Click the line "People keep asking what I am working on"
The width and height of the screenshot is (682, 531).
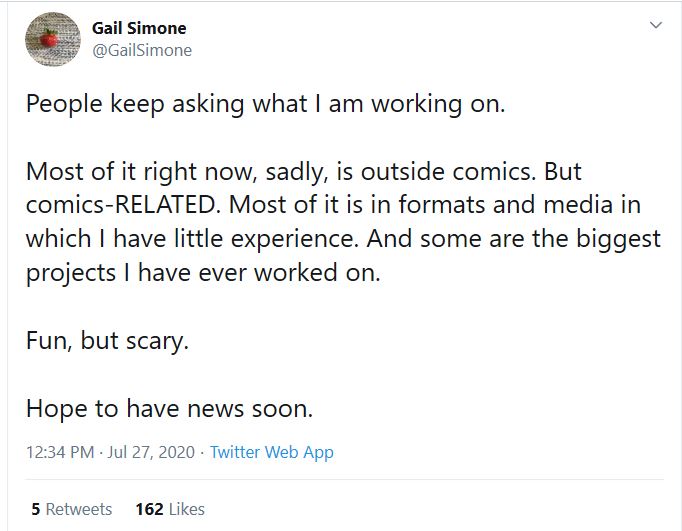[265, 105]
